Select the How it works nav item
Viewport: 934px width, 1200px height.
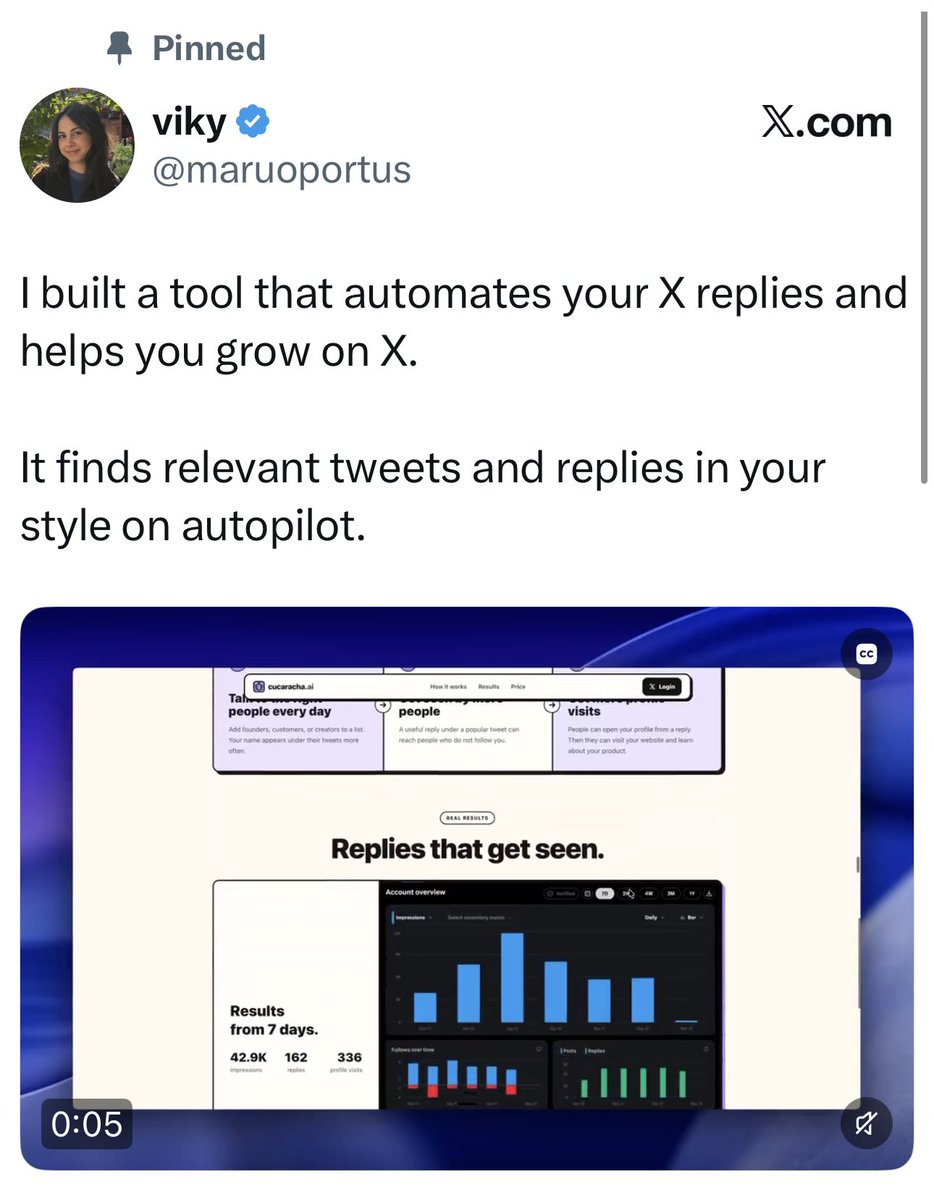(x=448, y=687)
